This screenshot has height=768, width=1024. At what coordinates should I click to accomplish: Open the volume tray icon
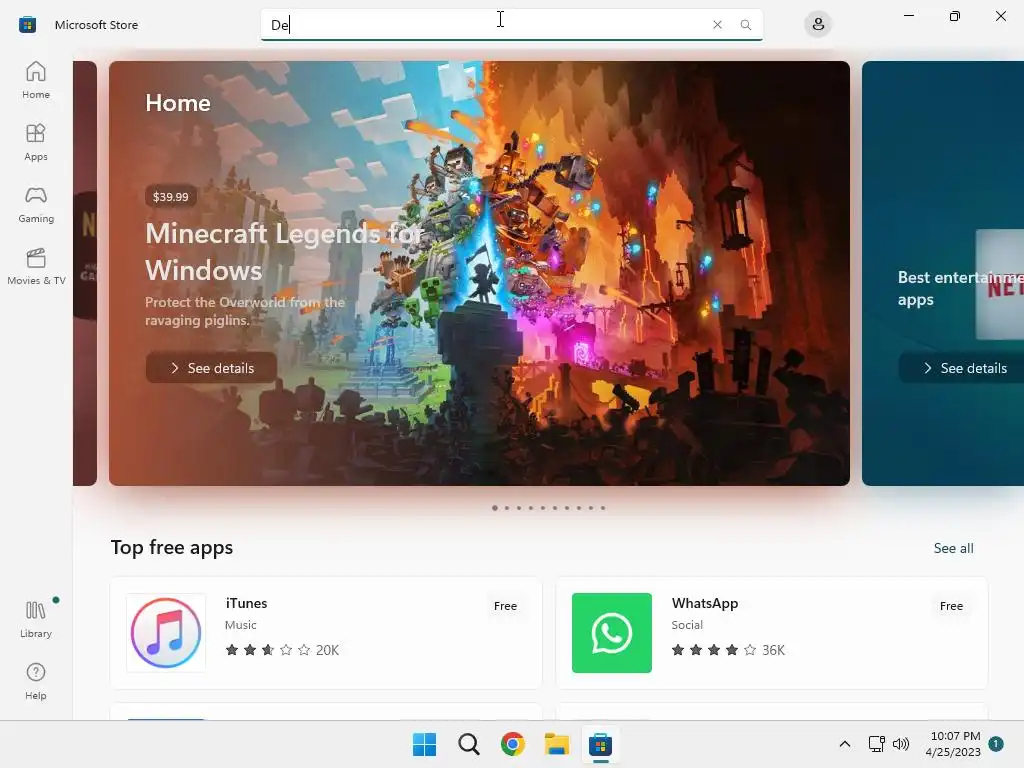[x=901, y=744]
